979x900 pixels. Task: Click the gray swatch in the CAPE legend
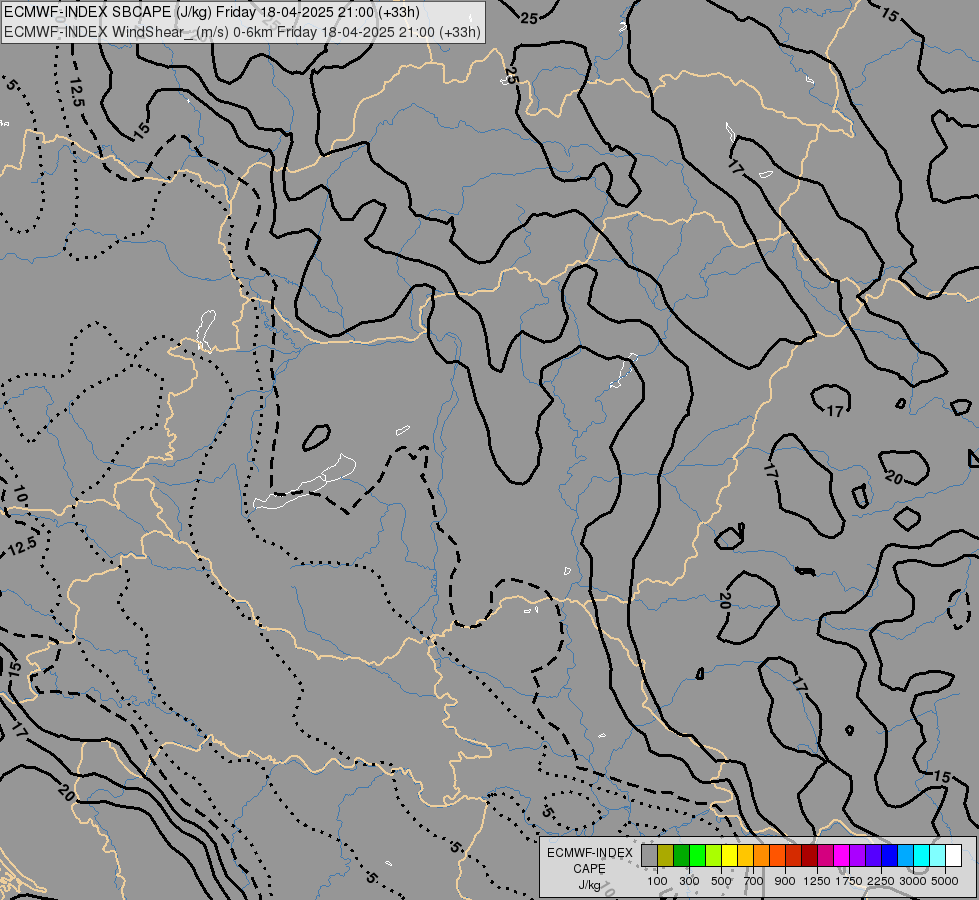click(x=649, y=855)
